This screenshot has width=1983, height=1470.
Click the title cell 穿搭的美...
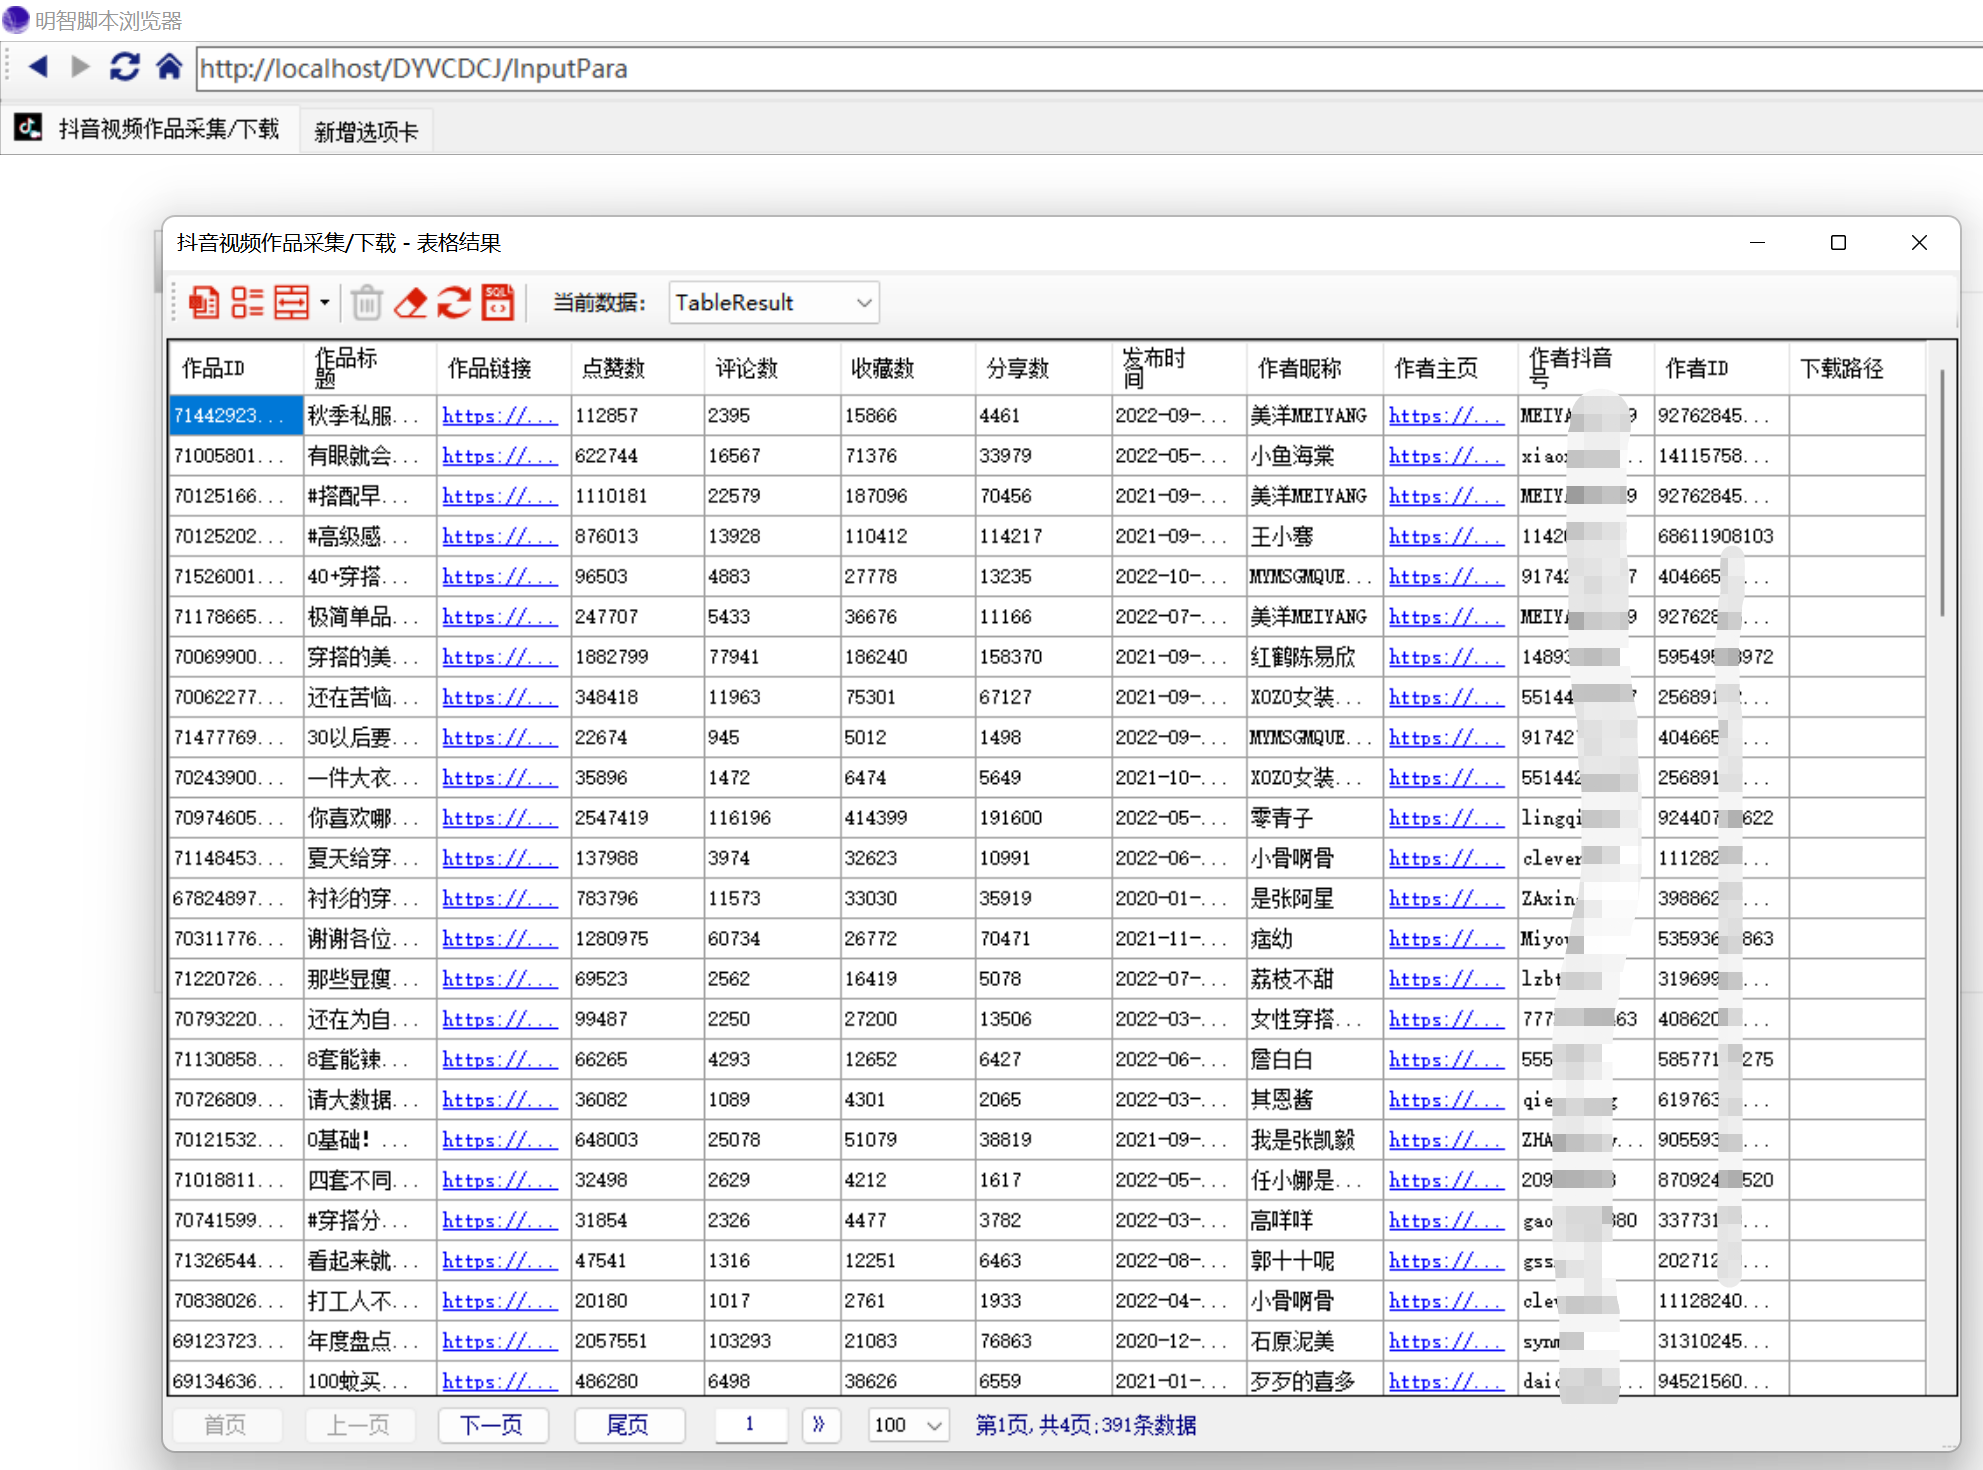tap(370, 657)
